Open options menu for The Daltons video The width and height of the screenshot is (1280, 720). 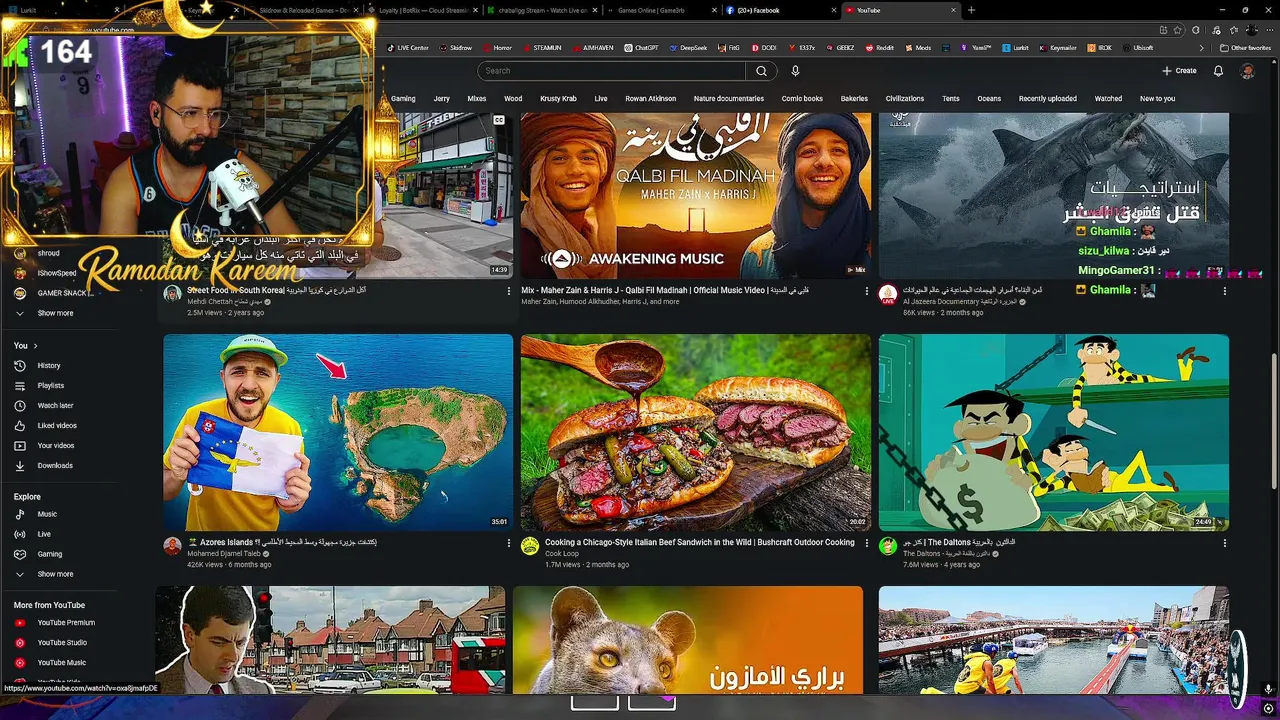1224,543
